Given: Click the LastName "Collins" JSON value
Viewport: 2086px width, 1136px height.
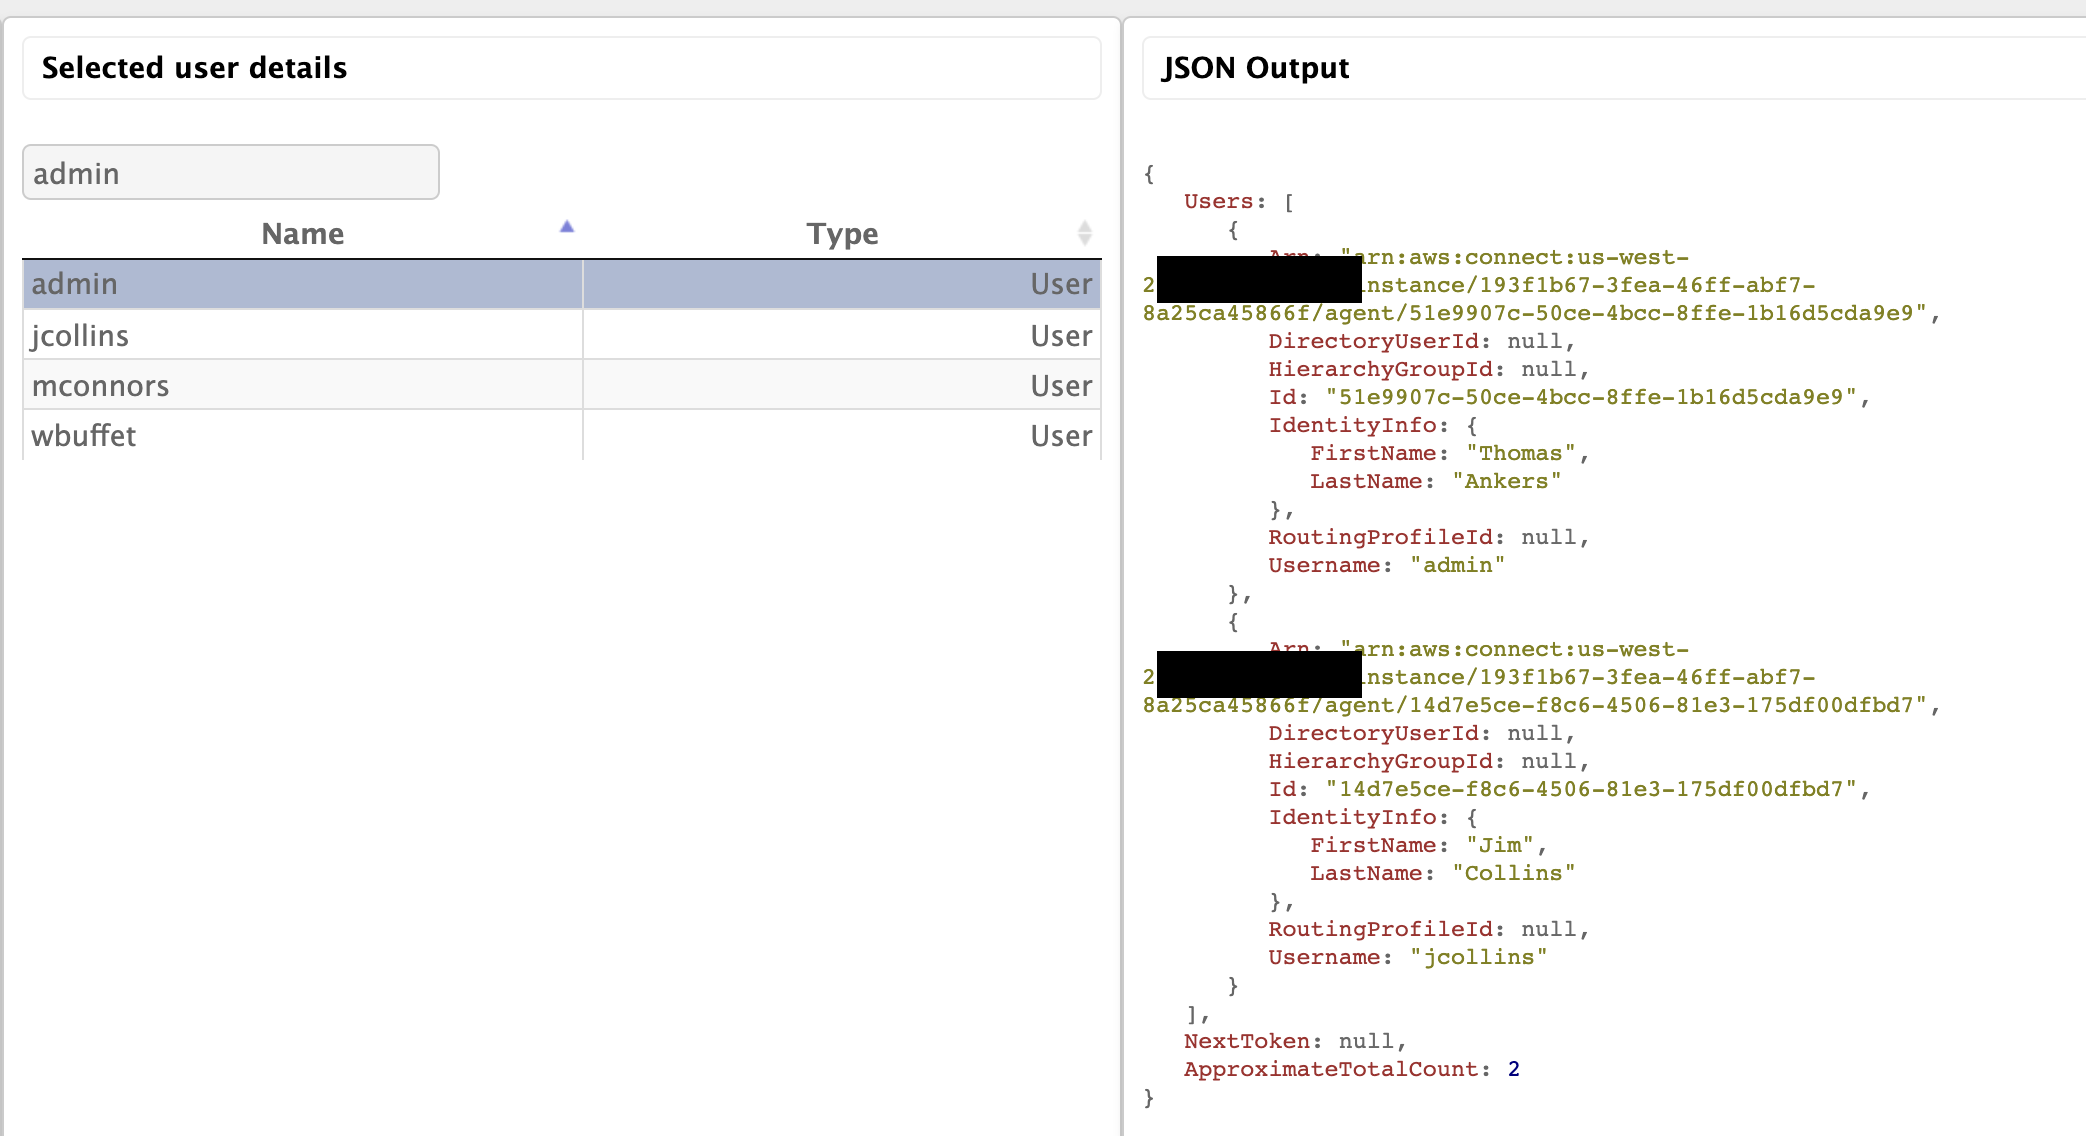Looking at the screenshot, I should click(1513, 873).
